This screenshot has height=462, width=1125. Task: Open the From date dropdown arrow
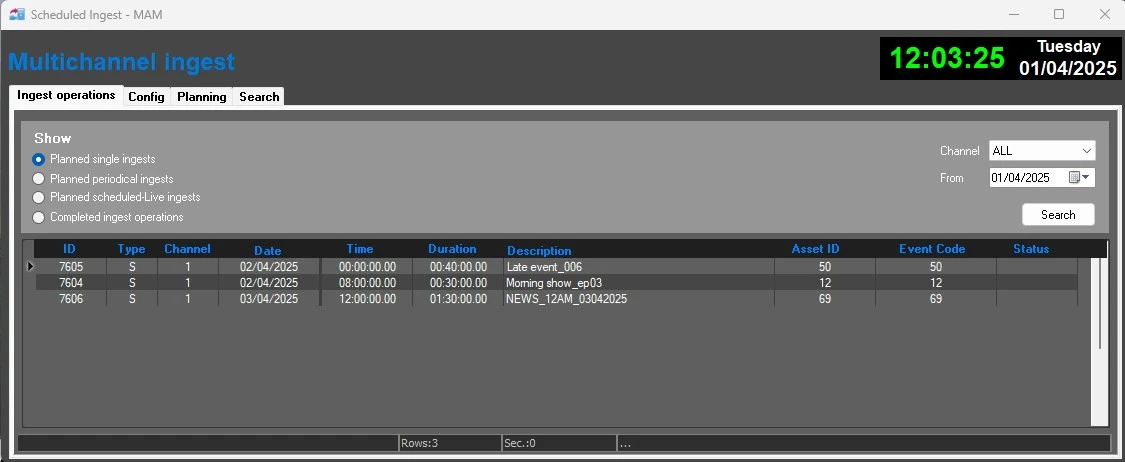click(1087, 178)
